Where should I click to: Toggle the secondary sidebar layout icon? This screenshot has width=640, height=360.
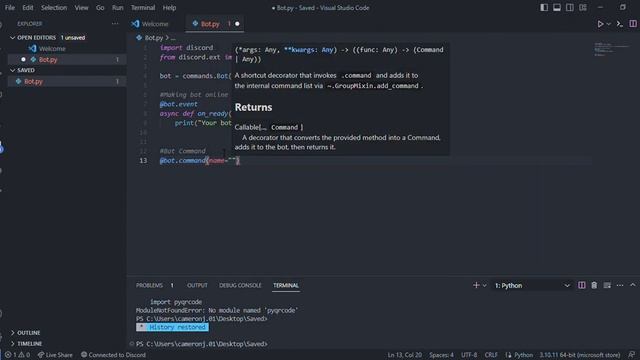[570, 8]
